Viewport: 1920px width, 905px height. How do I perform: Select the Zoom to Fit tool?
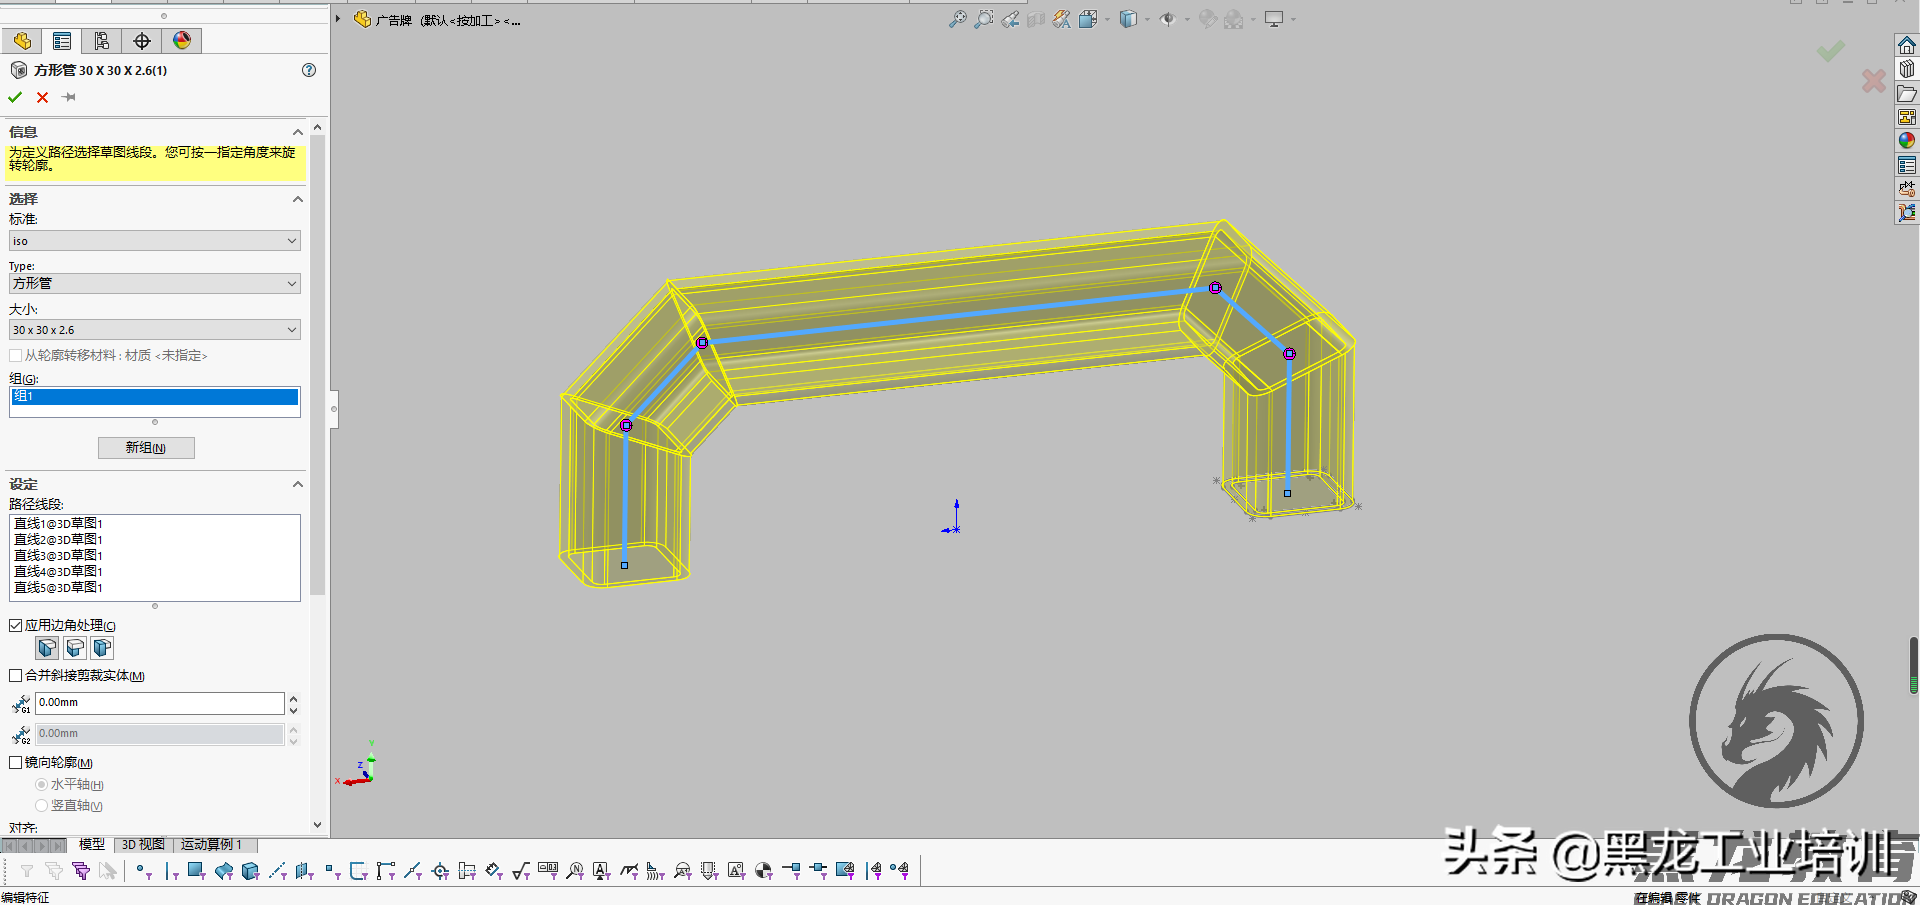[x=956, y=19]
